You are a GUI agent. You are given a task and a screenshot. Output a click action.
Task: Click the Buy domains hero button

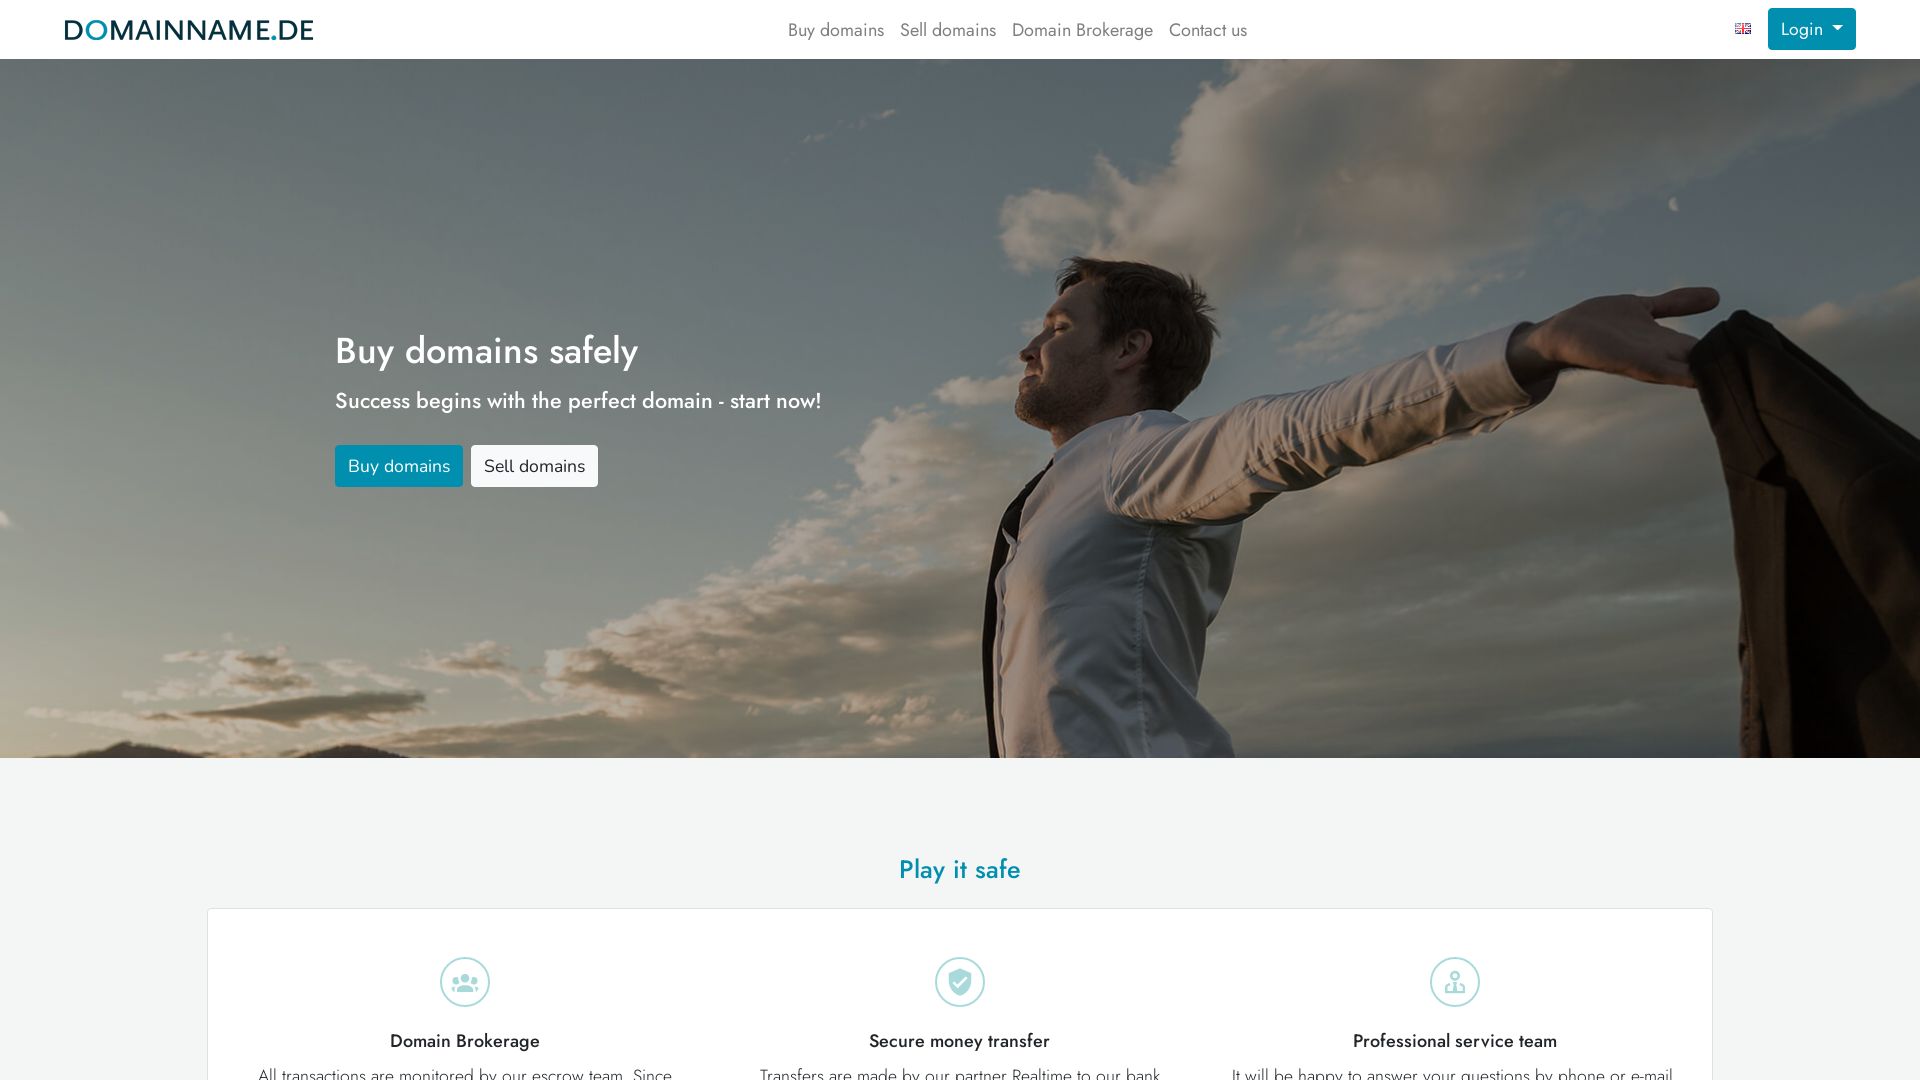[x=398, y=464]
